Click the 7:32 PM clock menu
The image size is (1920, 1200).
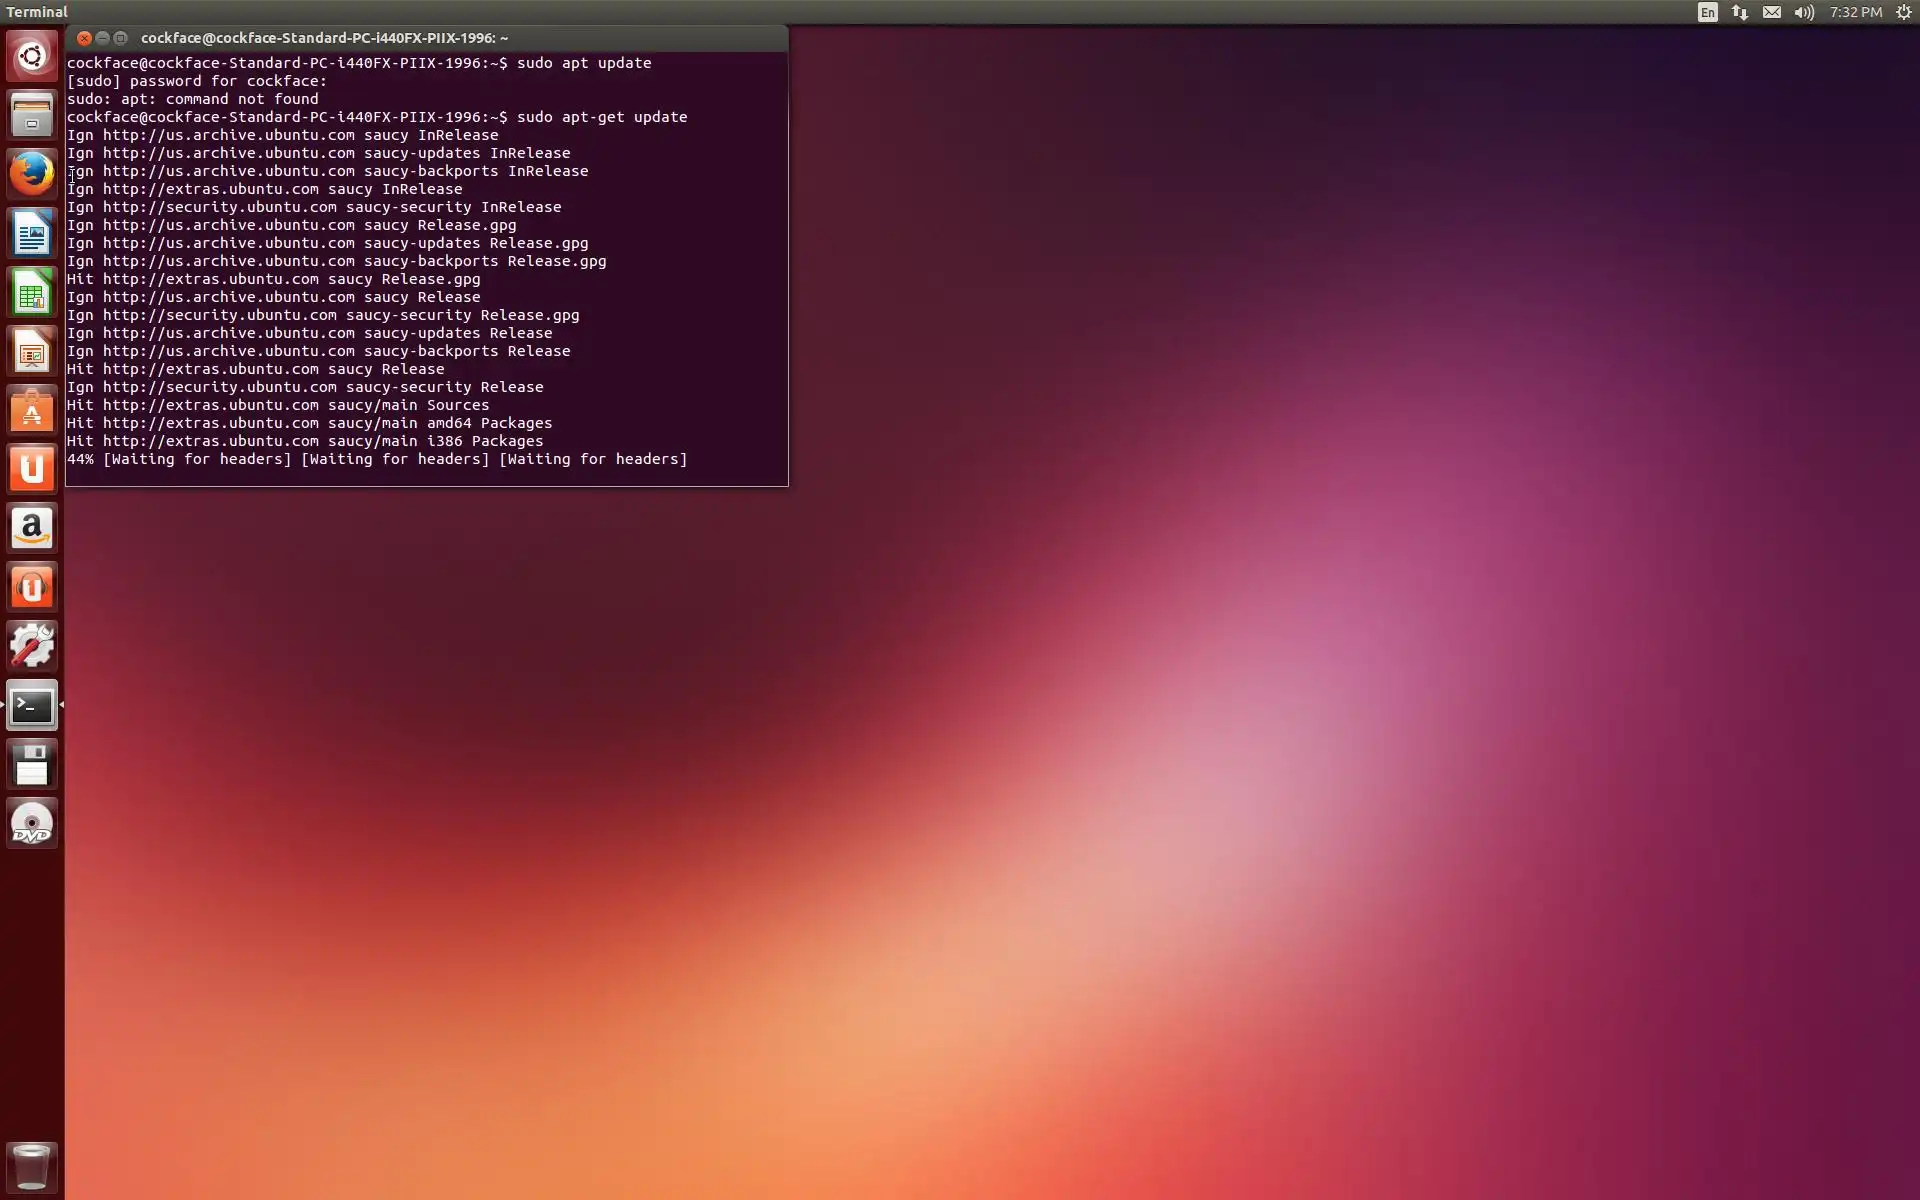1855,12
